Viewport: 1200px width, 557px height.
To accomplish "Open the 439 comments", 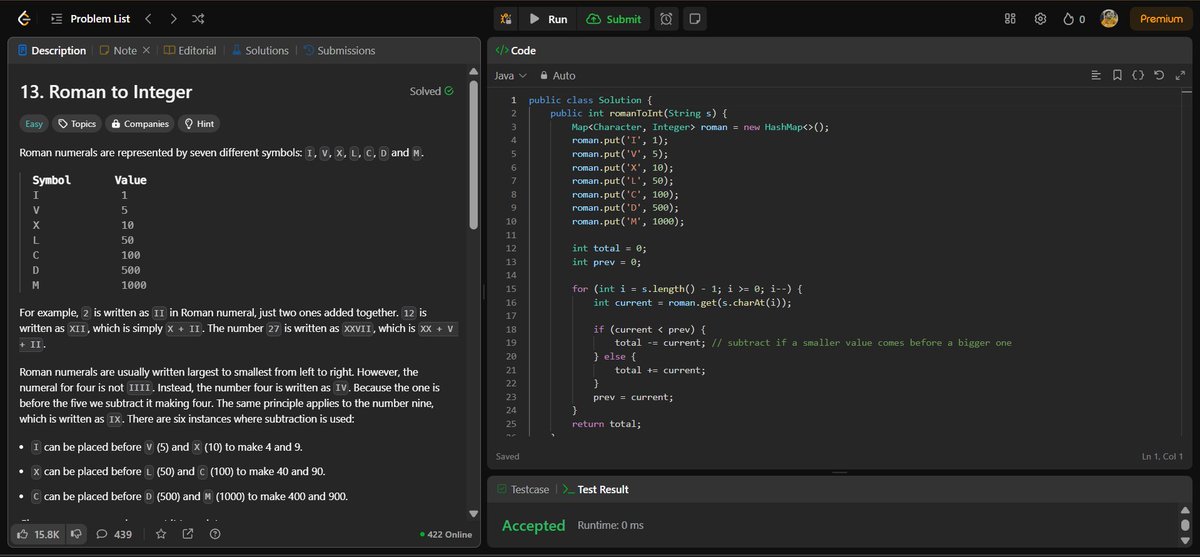I will coord(114,534).
